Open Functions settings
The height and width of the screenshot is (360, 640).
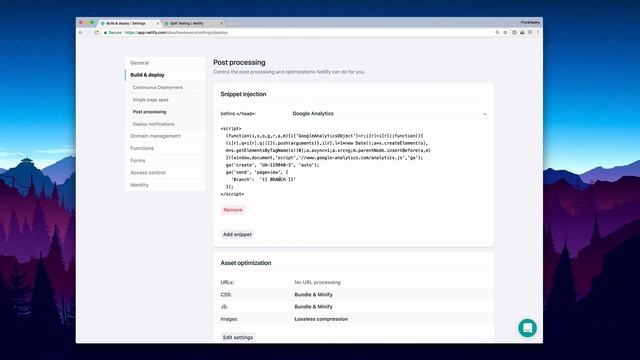(x=142, y=148)
